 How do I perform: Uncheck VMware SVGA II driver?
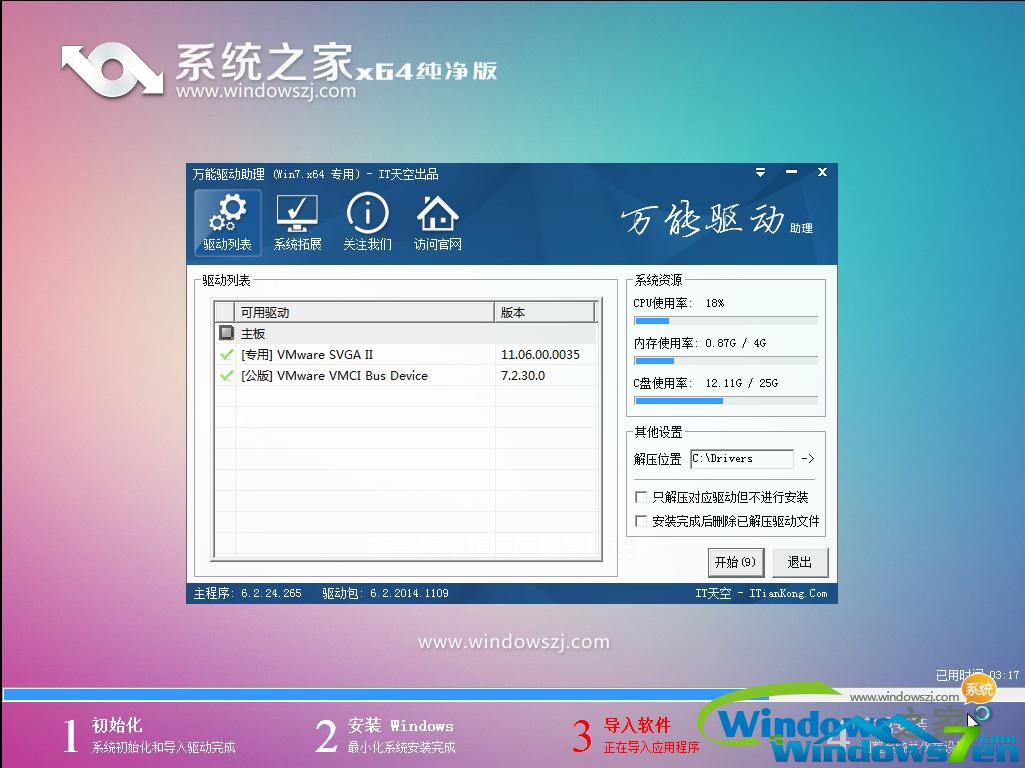(x=226, y=354)
